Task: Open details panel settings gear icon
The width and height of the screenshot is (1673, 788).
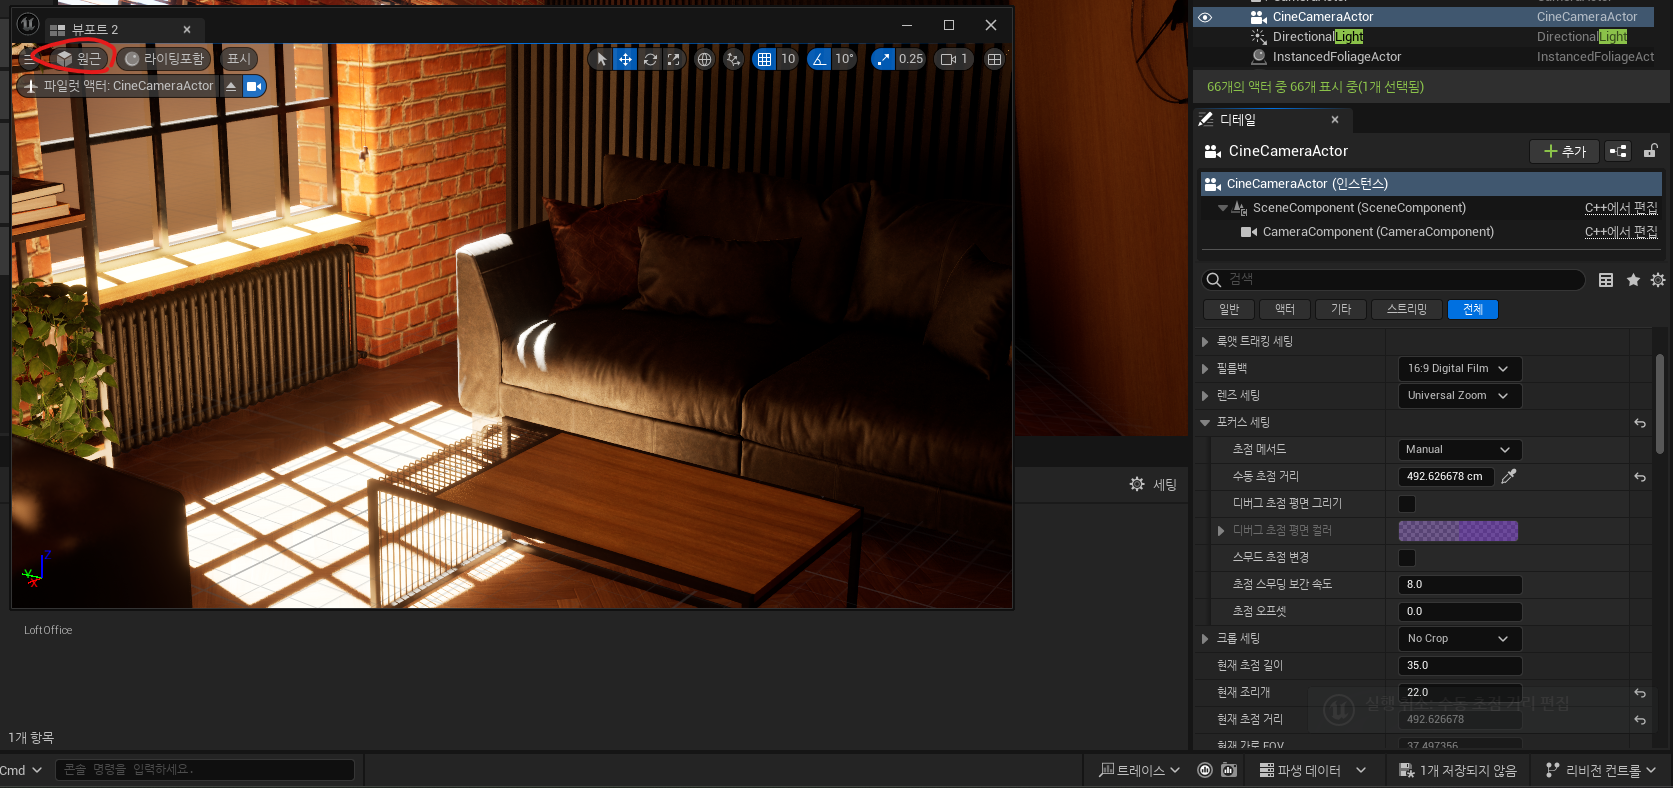Action: pos(1658,280)
